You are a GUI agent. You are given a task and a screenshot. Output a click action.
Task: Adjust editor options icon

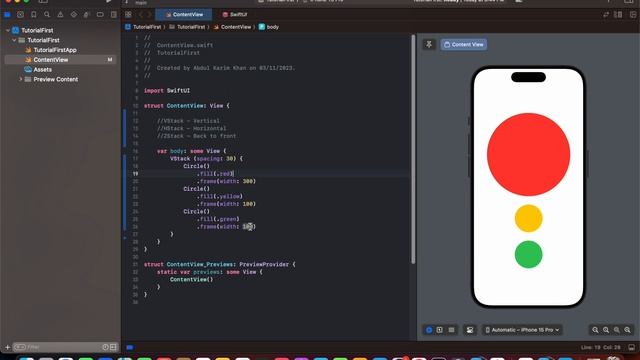[618, 15]
